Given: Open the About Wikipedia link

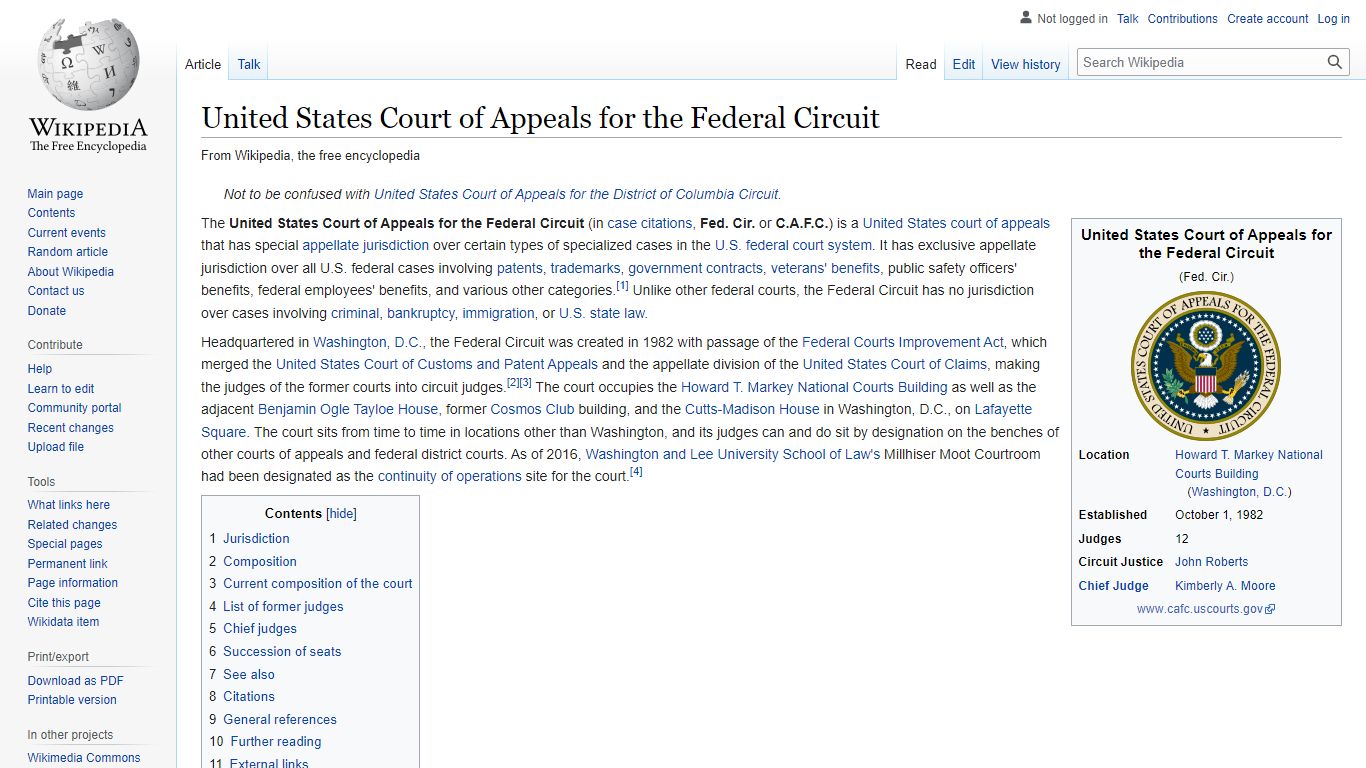Looking at the screenshot, I should pyautogui.click(x=70, y=272).
